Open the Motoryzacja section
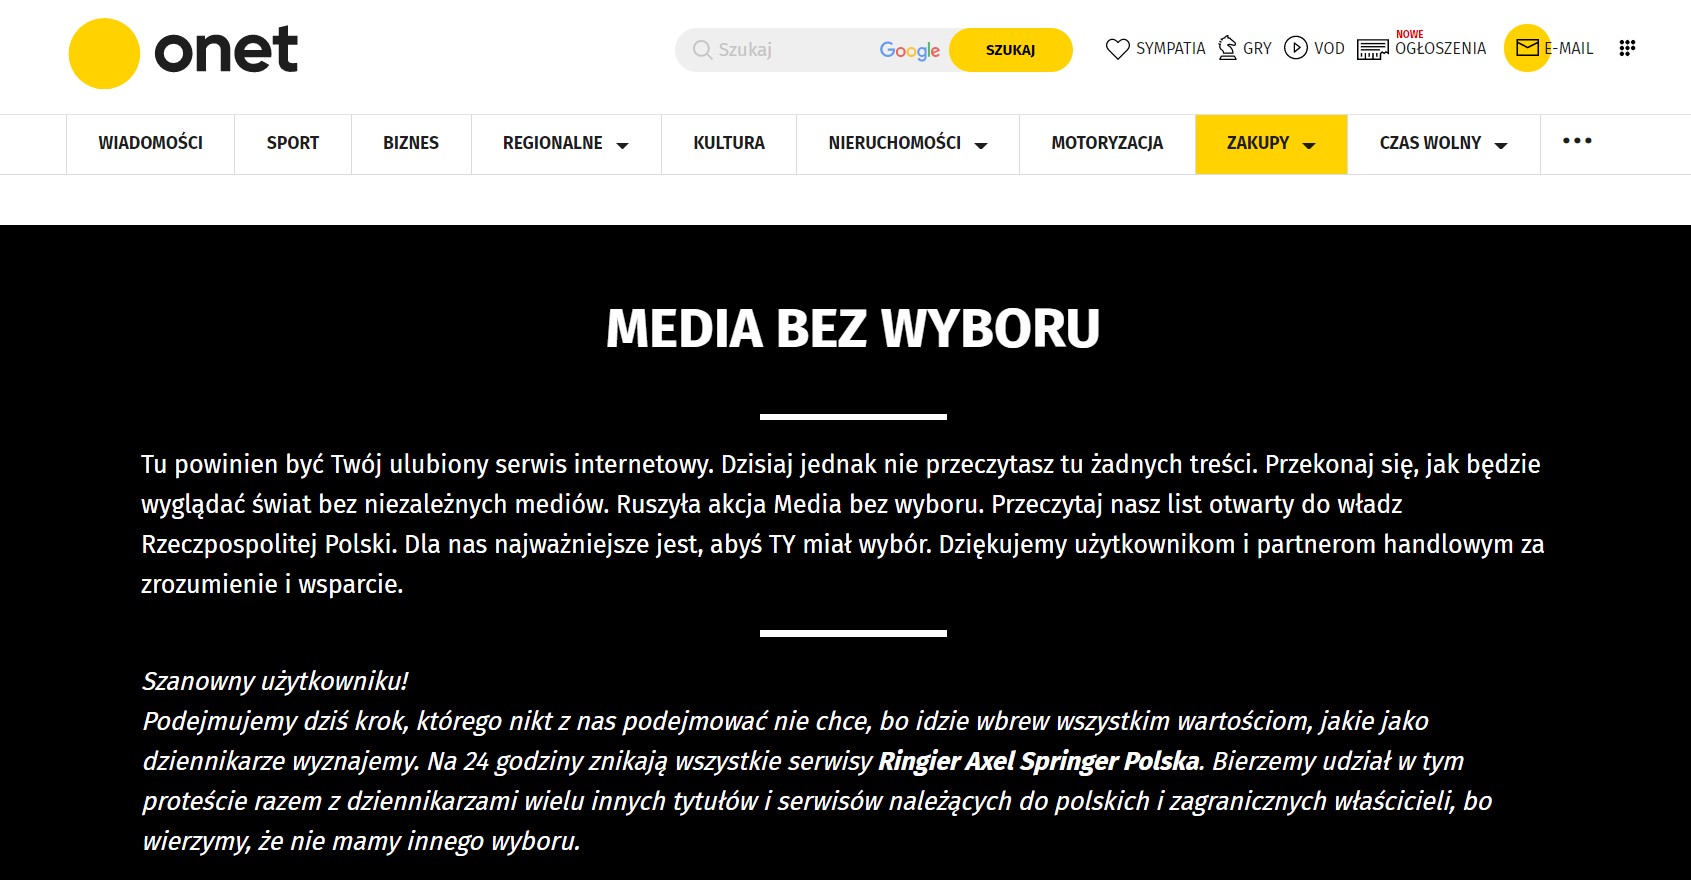The image size is (1691, 880). click(1106, 143)
